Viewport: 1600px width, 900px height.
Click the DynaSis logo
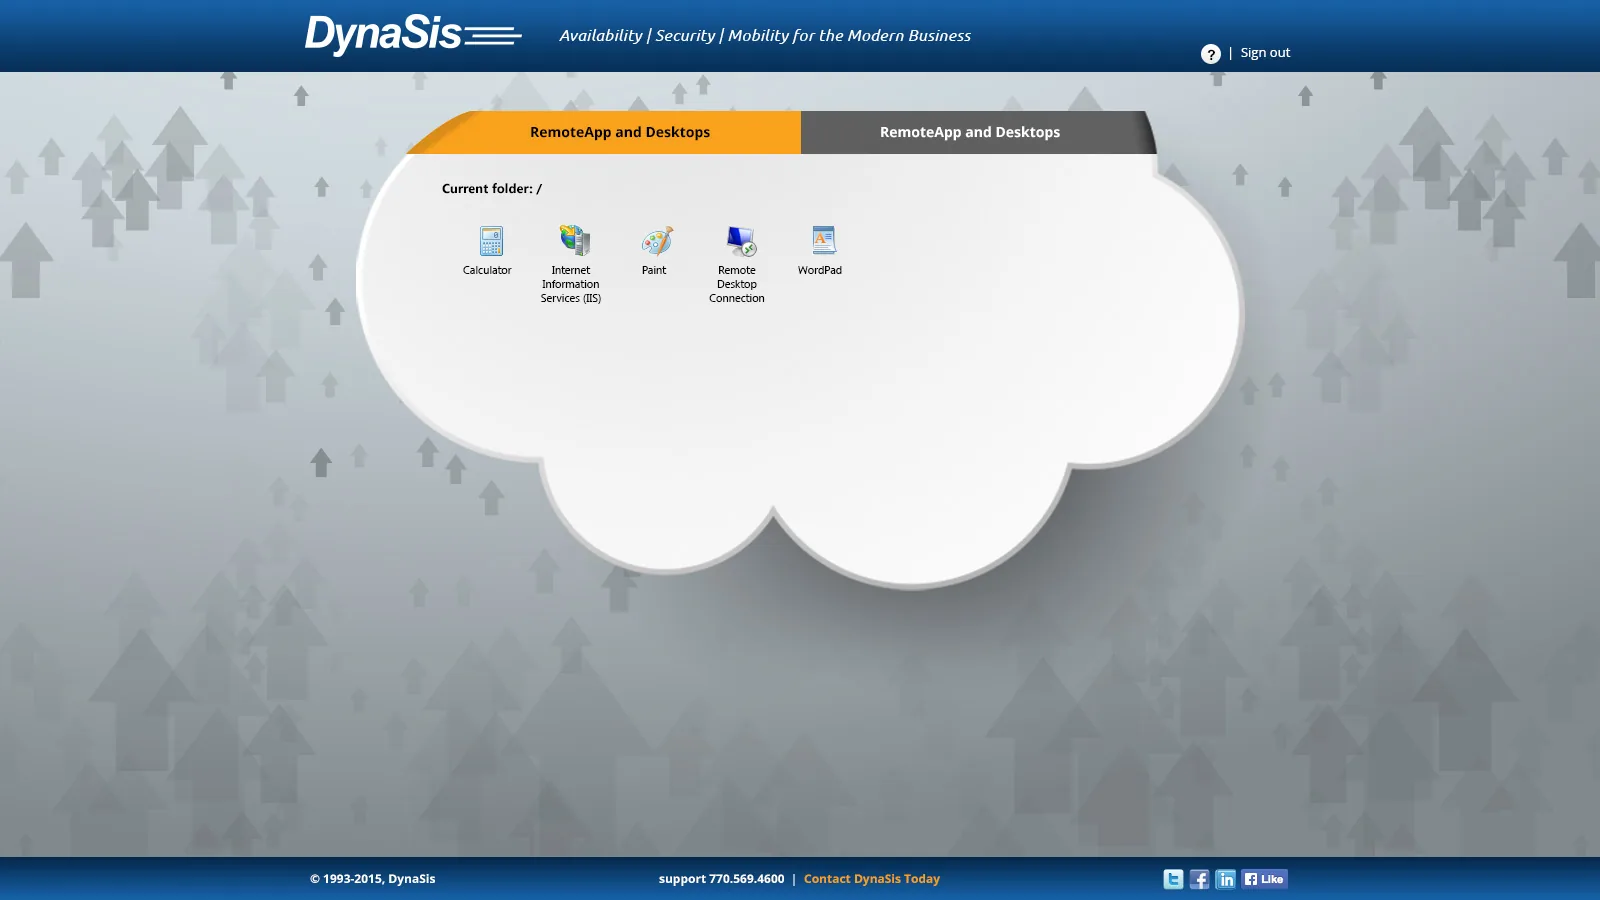(413, 35)
